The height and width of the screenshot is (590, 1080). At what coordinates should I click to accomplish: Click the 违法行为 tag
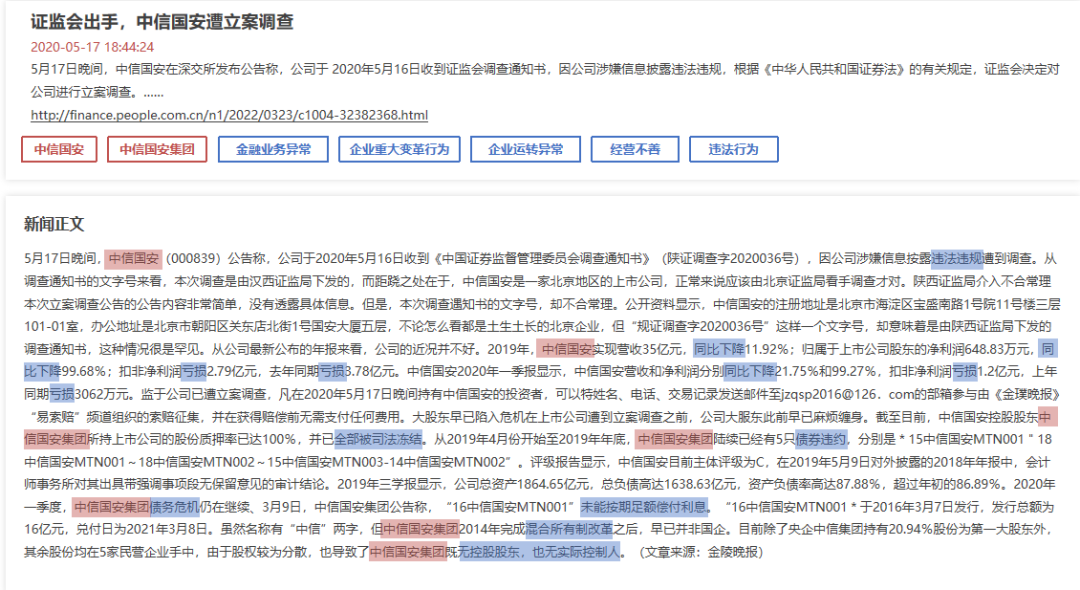pos(733,150)
